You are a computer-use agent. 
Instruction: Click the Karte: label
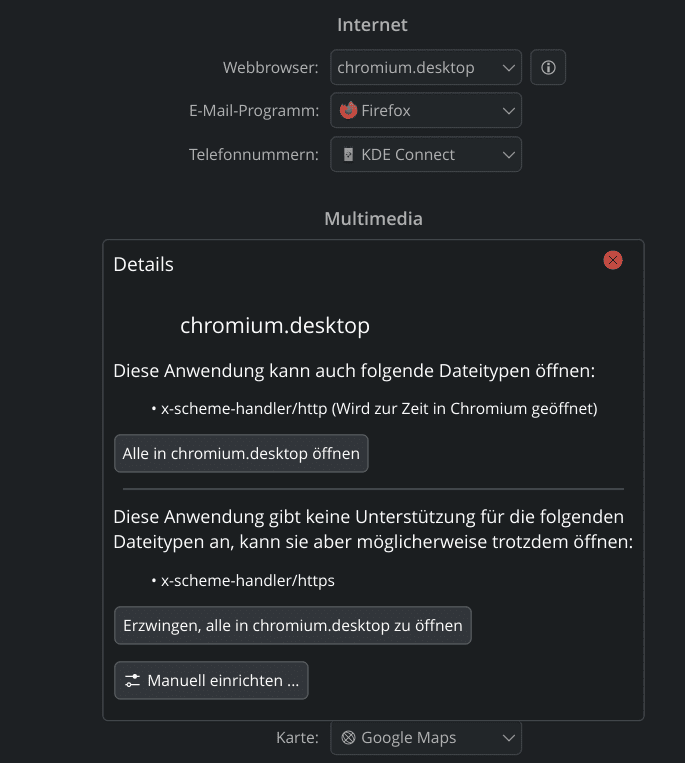click(297, 738)
